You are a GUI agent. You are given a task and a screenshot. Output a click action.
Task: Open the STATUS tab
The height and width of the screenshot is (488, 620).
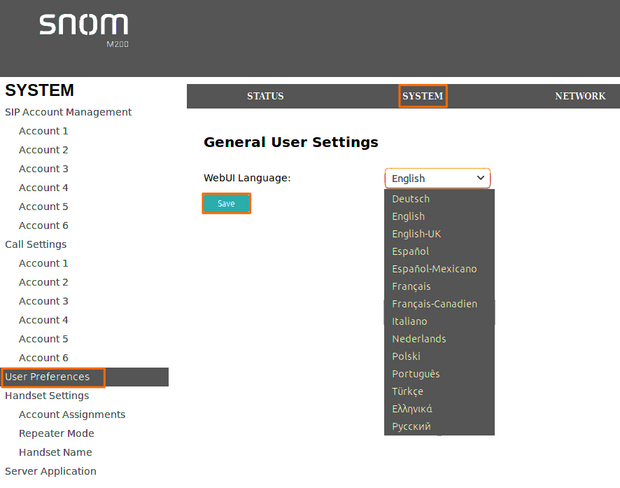(265, 96)
